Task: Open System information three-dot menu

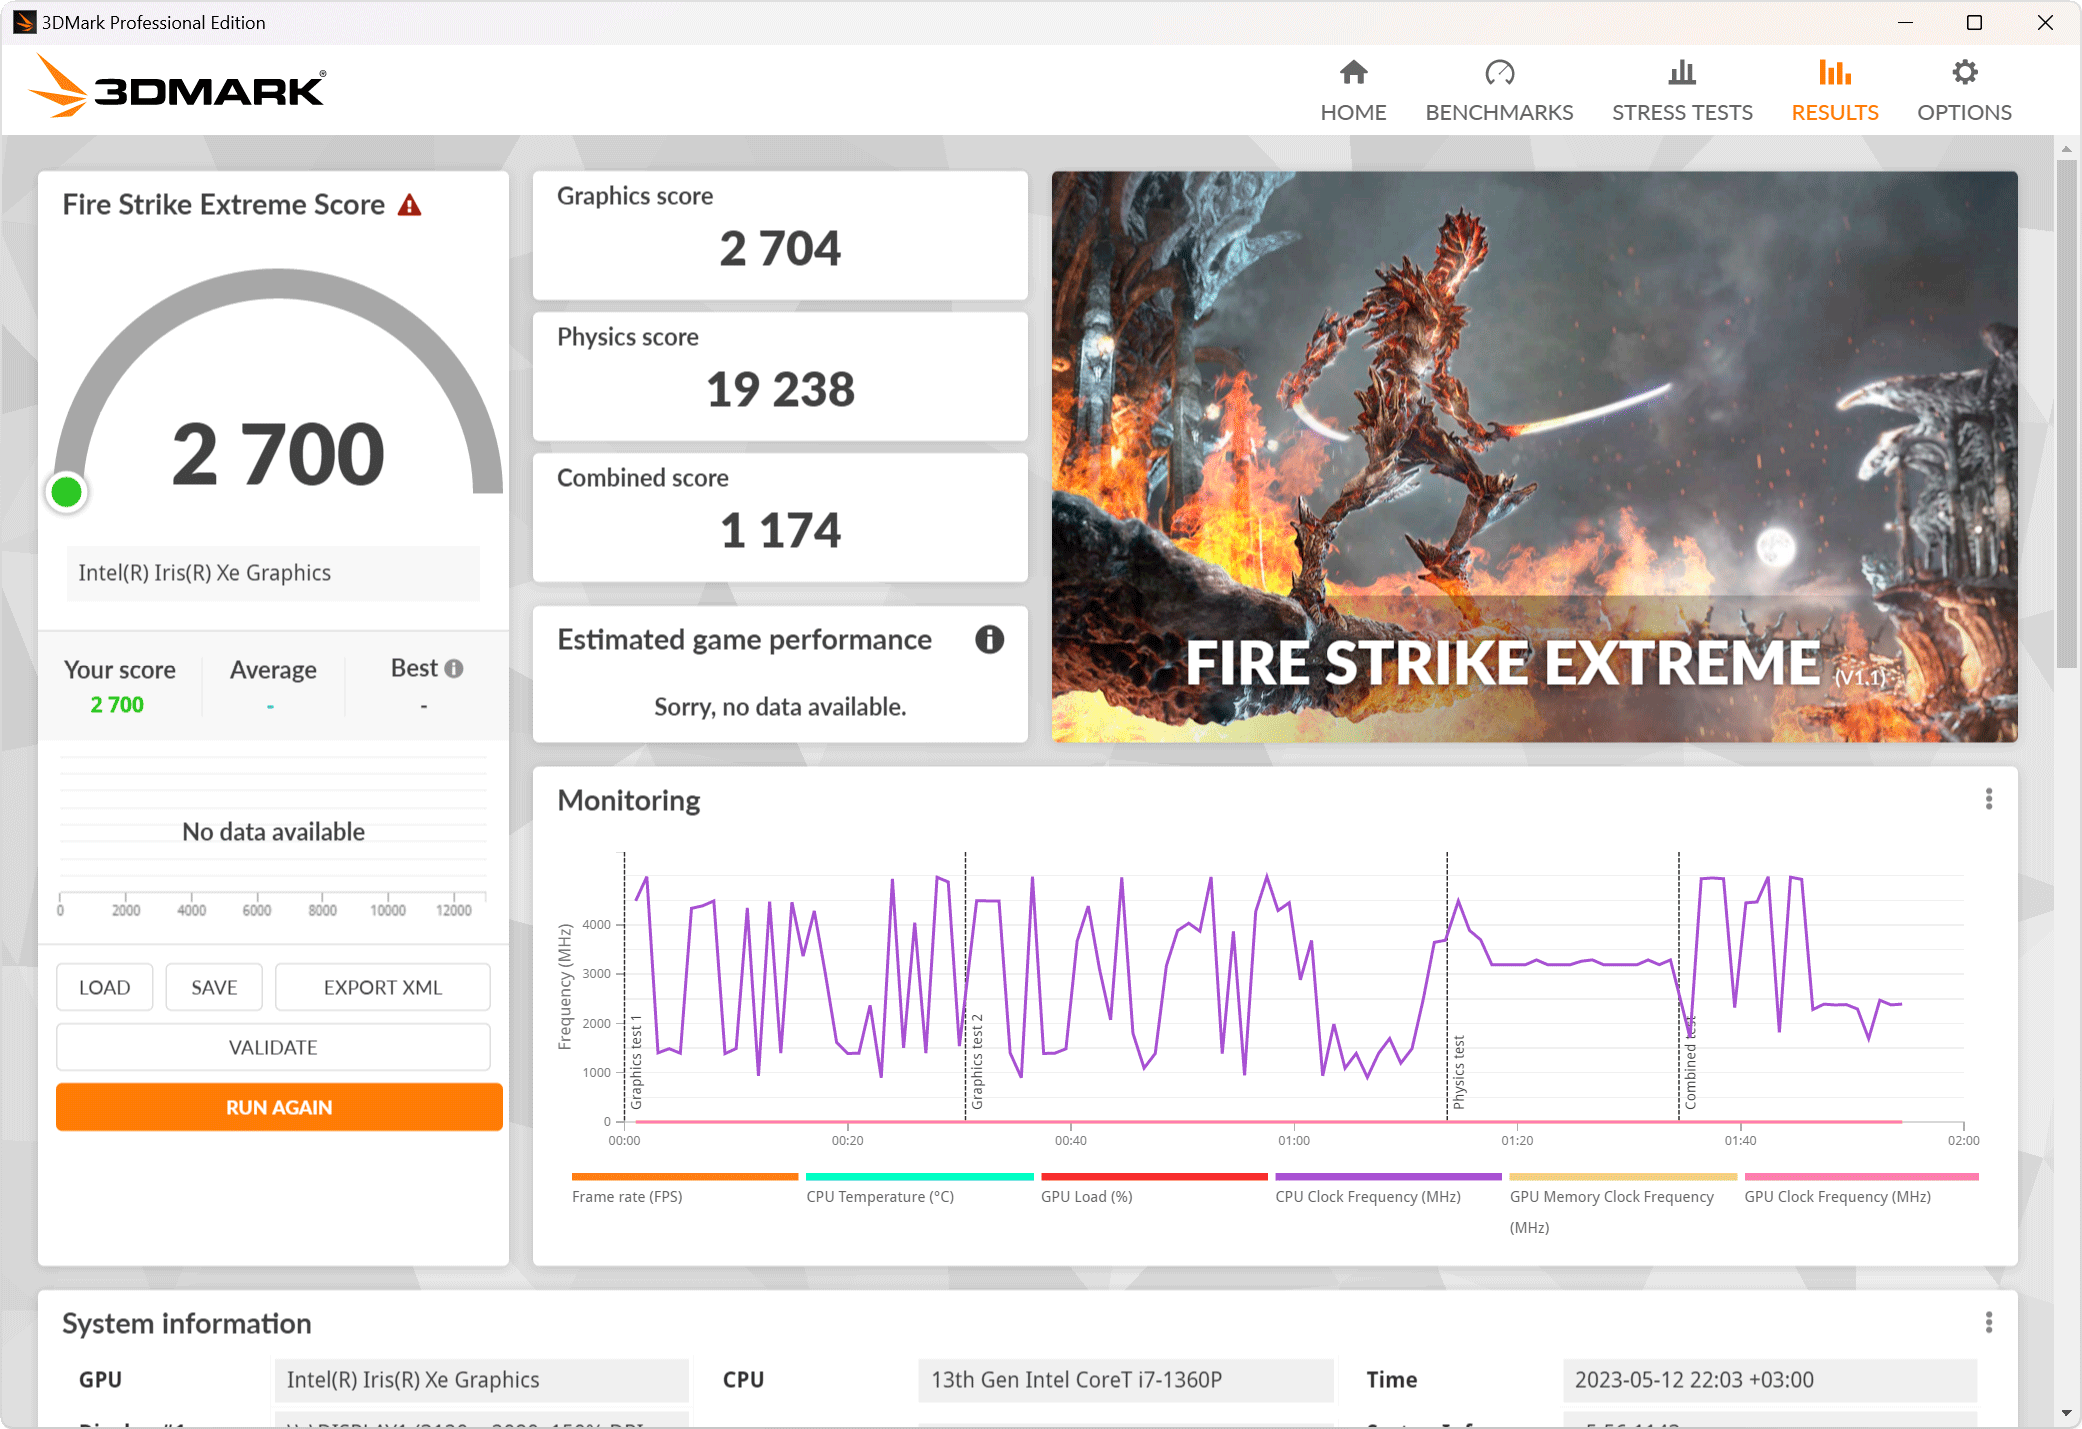Action: [1988, 1323]
